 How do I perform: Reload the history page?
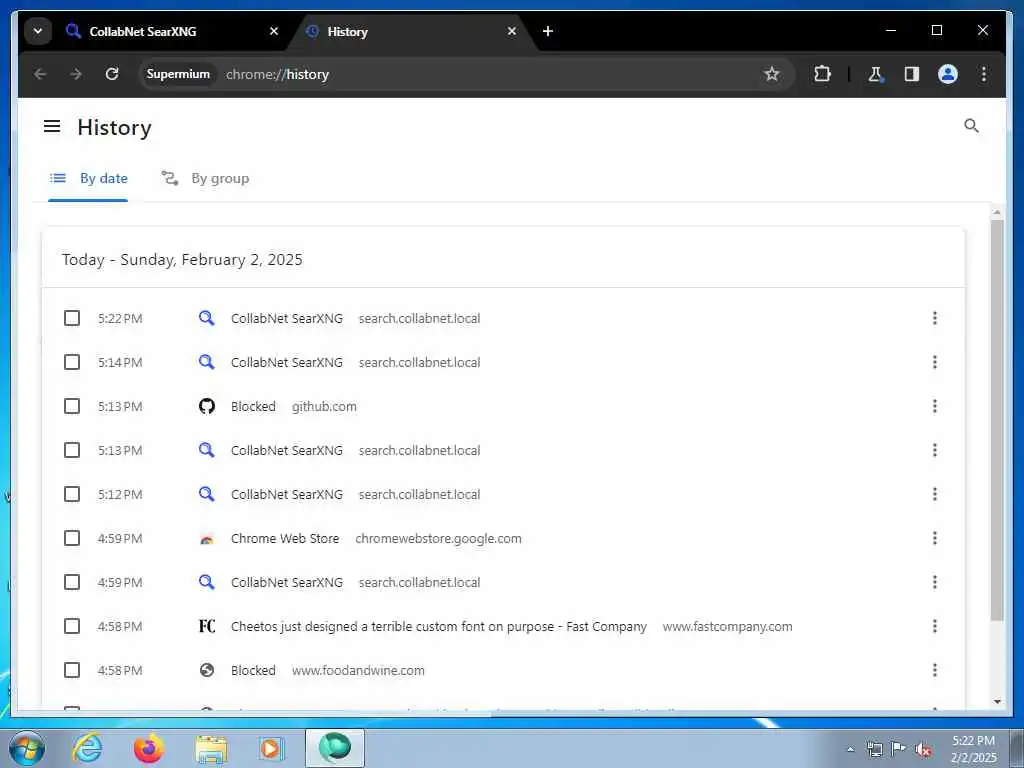point(112,74)
